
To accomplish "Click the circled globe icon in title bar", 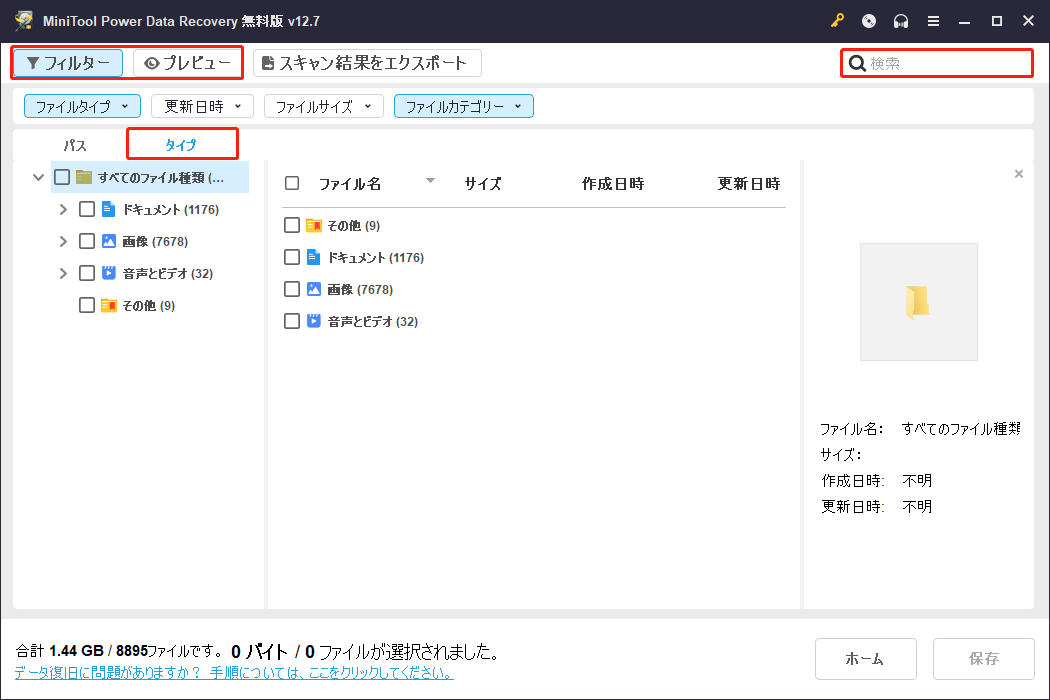I will [x=869, y=20].
